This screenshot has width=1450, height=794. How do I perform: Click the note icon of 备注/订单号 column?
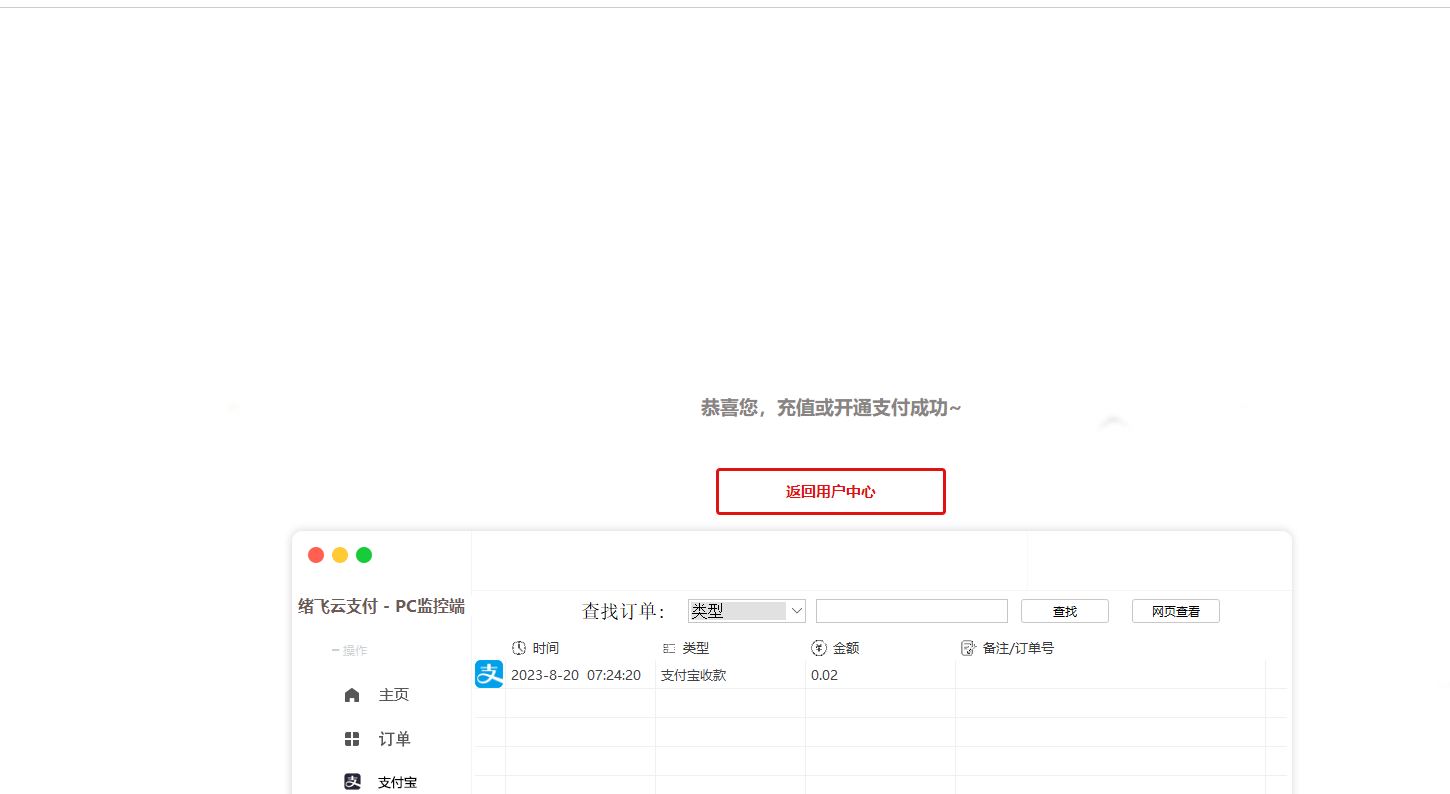click(968, 648)
